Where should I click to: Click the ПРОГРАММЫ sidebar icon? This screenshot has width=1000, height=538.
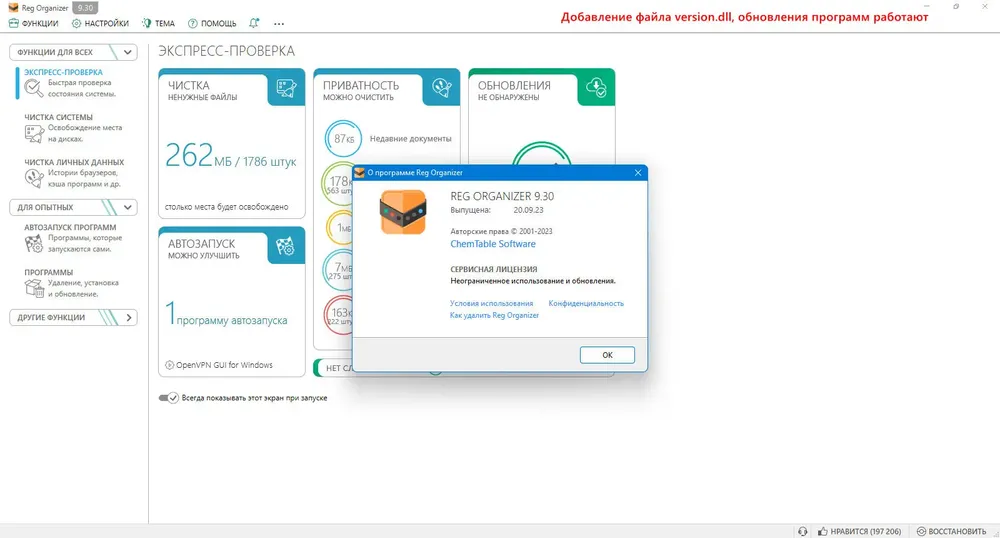(34, 288)
